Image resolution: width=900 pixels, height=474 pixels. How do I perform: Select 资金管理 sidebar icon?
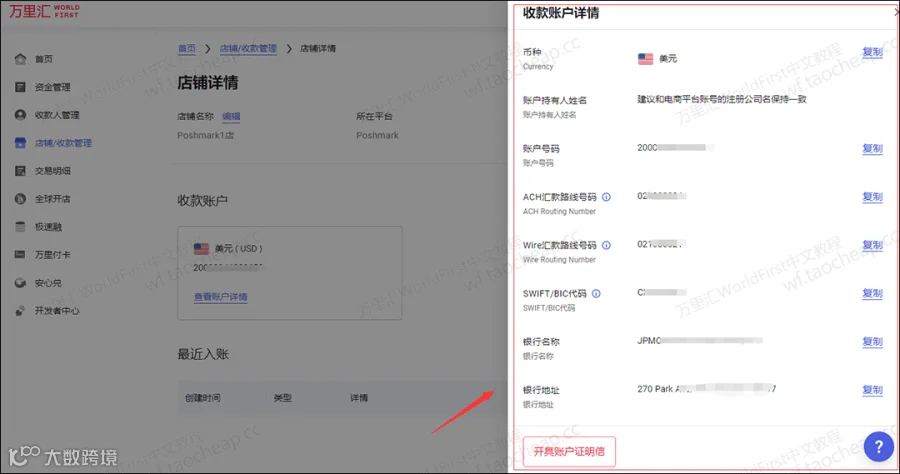click(20, 87)
